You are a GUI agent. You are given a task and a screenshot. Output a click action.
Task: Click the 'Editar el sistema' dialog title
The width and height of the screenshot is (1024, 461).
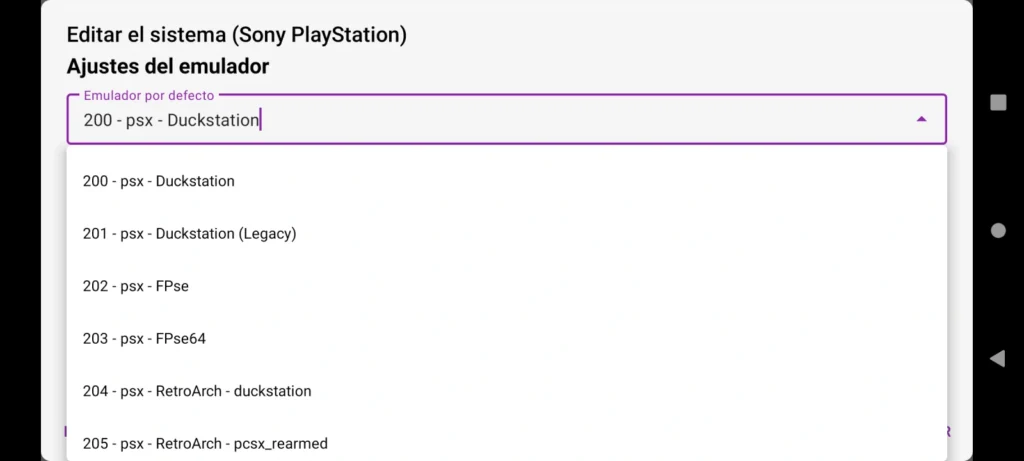146,35
